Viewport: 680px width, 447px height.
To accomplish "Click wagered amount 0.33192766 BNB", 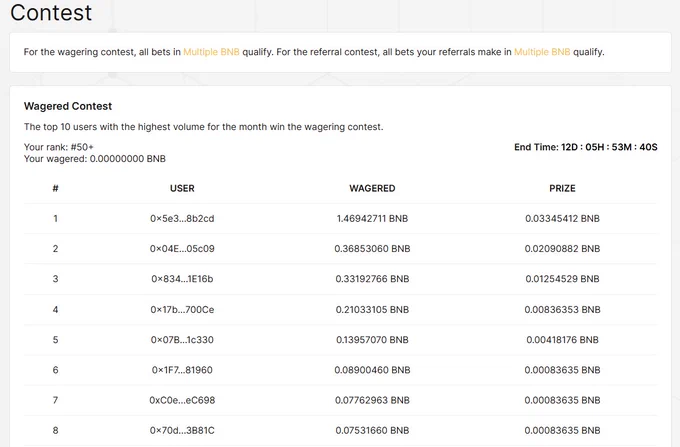I will coord(372,279).
